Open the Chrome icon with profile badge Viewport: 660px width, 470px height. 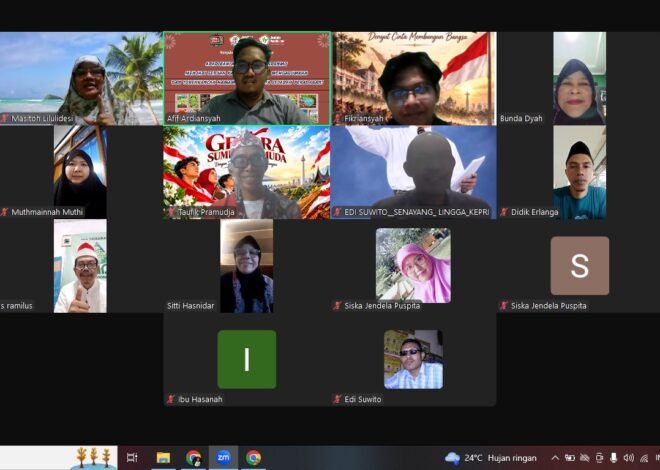pos(194,458)
